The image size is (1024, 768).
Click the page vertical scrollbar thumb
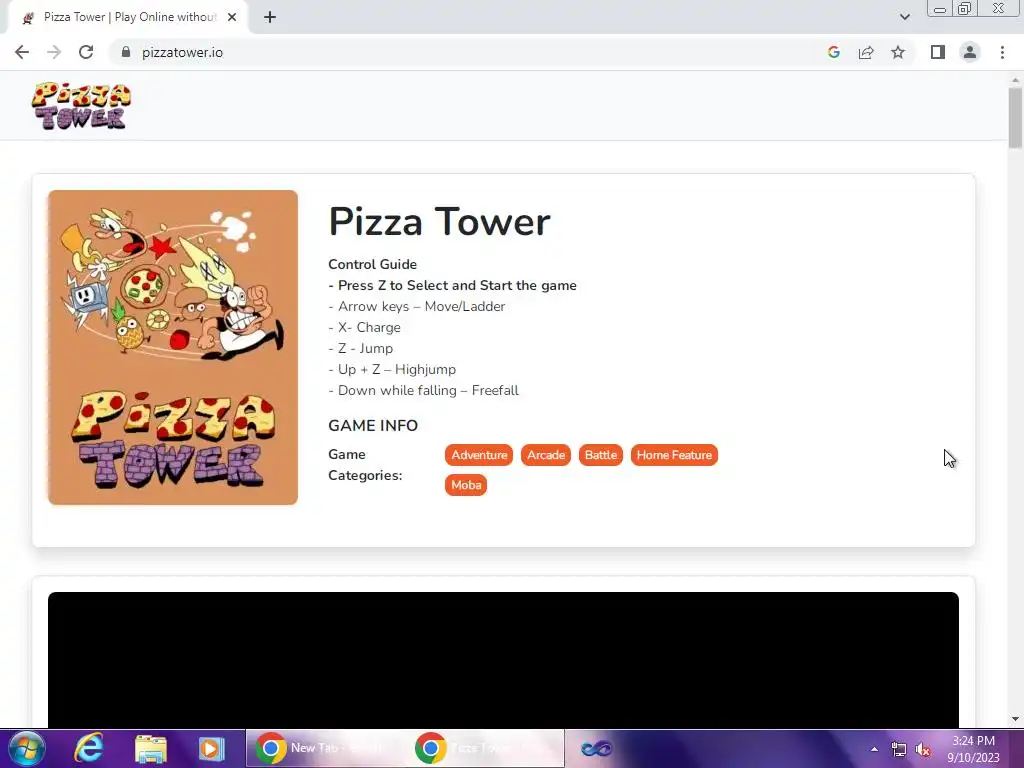[x=1015, y=118]
